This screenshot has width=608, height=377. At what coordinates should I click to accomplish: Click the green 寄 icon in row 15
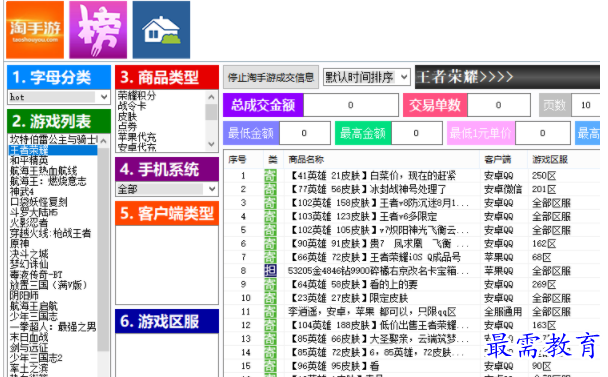[x=270, y=366]
